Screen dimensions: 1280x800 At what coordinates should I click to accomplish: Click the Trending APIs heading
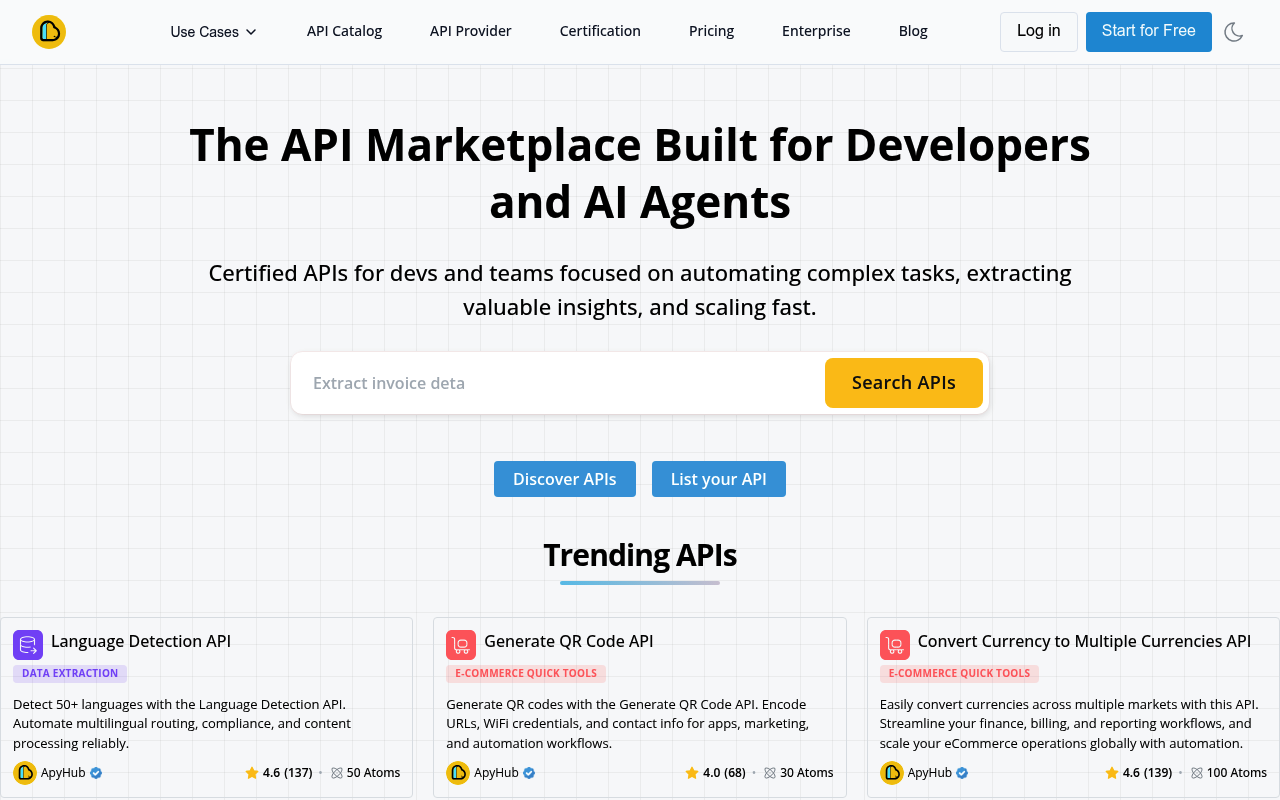tap(640, 555)
